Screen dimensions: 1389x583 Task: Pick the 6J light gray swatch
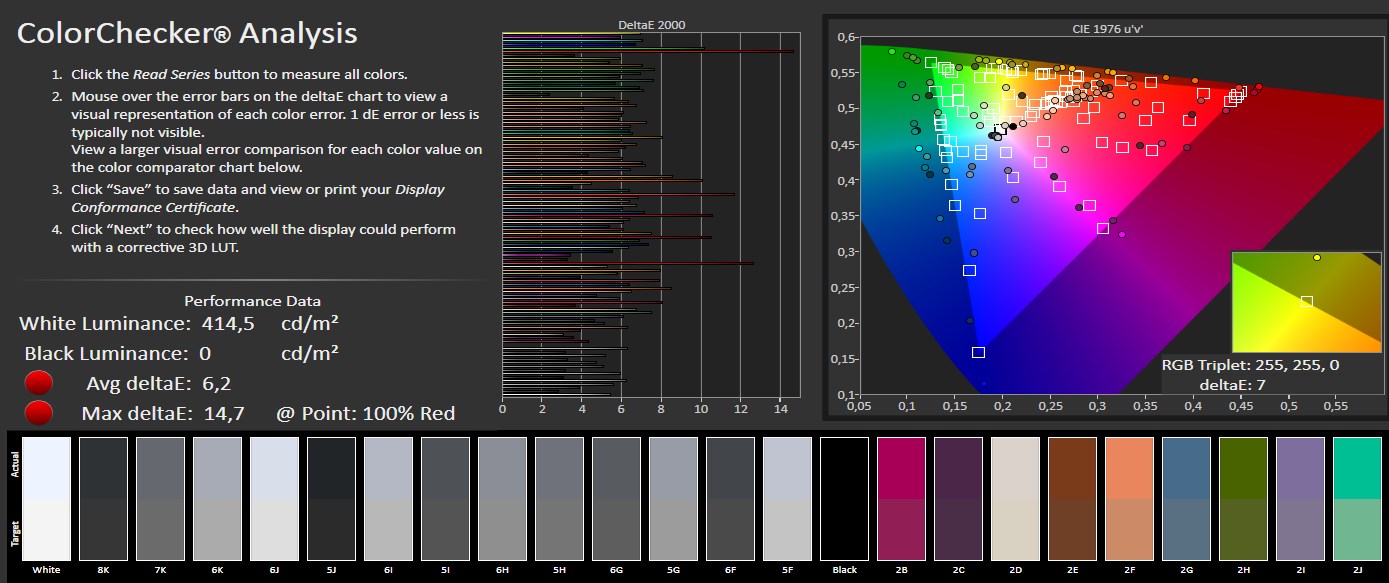click(x=274, y=498)
